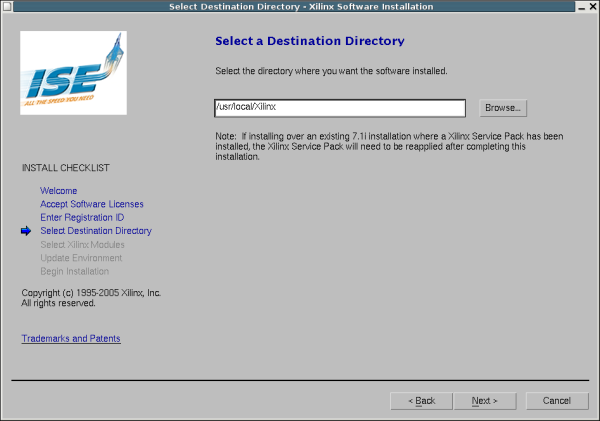This screenshot has height=421, width=600.
Task: Click the Select a Destination Directory heading
Action: click(x=309, y=42)
